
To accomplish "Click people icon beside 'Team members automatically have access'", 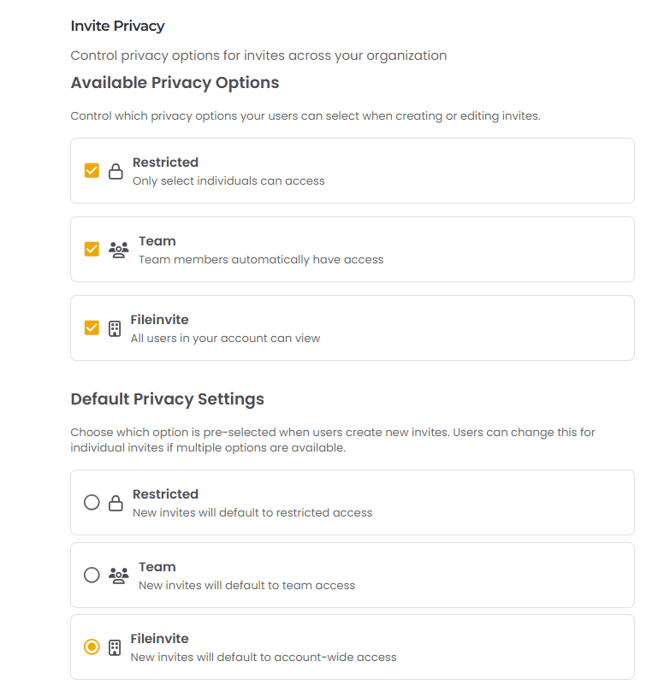I will [118, 250].
